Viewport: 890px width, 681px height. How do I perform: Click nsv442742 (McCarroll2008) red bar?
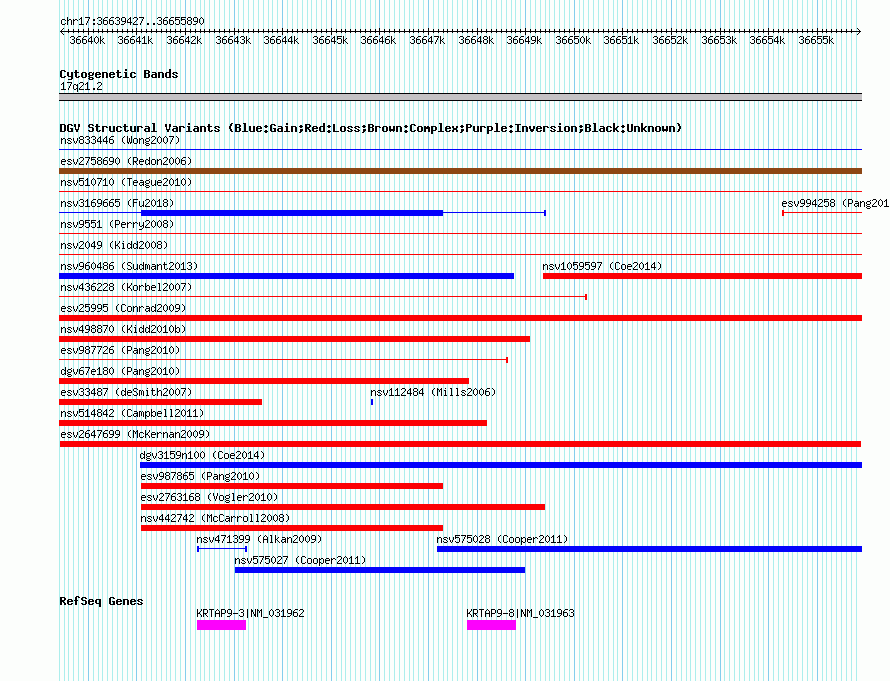pos(292,528)
